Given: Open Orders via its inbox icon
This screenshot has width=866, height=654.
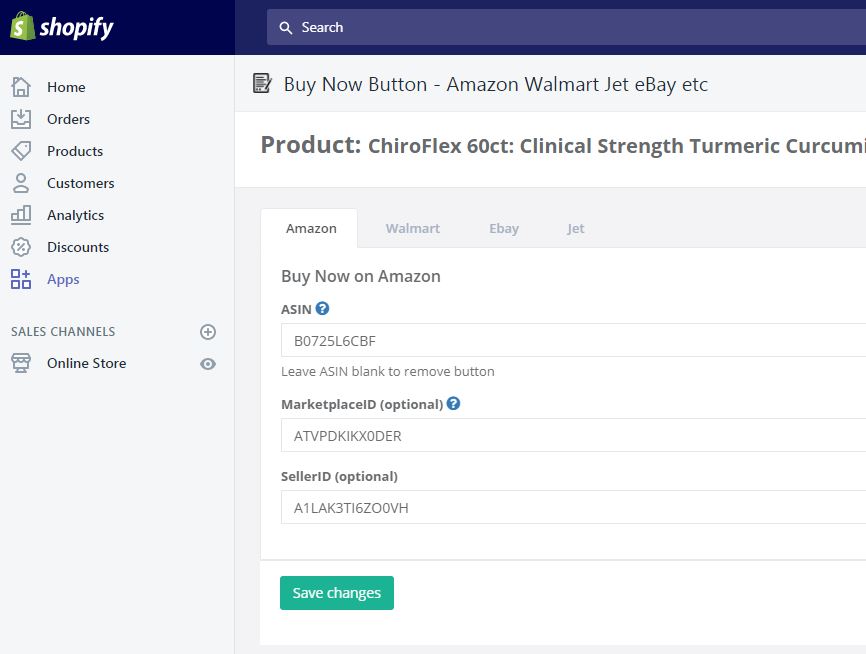Looking at the screenshot, I should (x=21, y=119).
